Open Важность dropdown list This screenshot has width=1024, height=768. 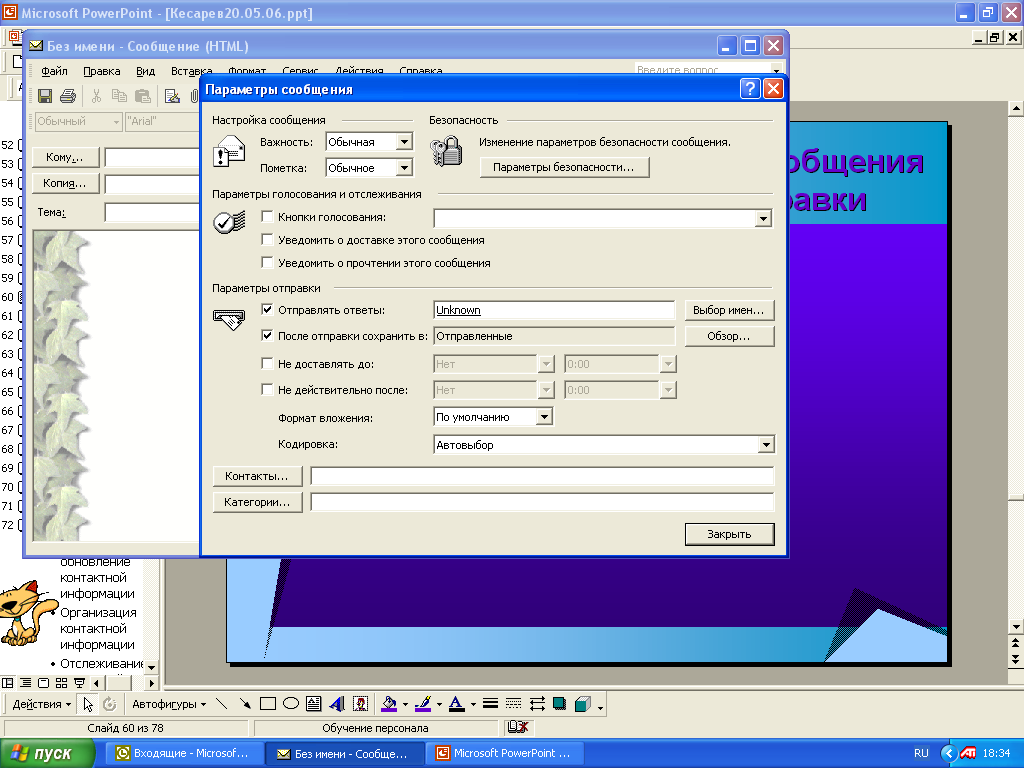pyautogui.click(x=404, y=142)
